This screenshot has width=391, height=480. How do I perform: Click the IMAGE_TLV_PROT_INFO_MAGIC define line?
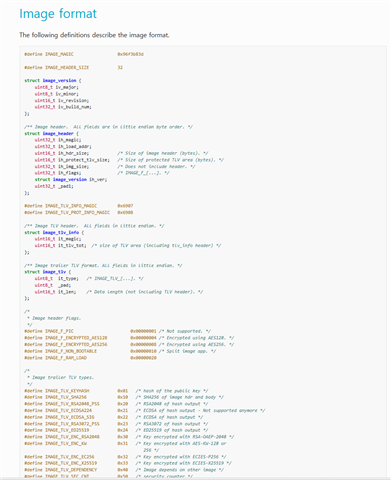[79, 212]
